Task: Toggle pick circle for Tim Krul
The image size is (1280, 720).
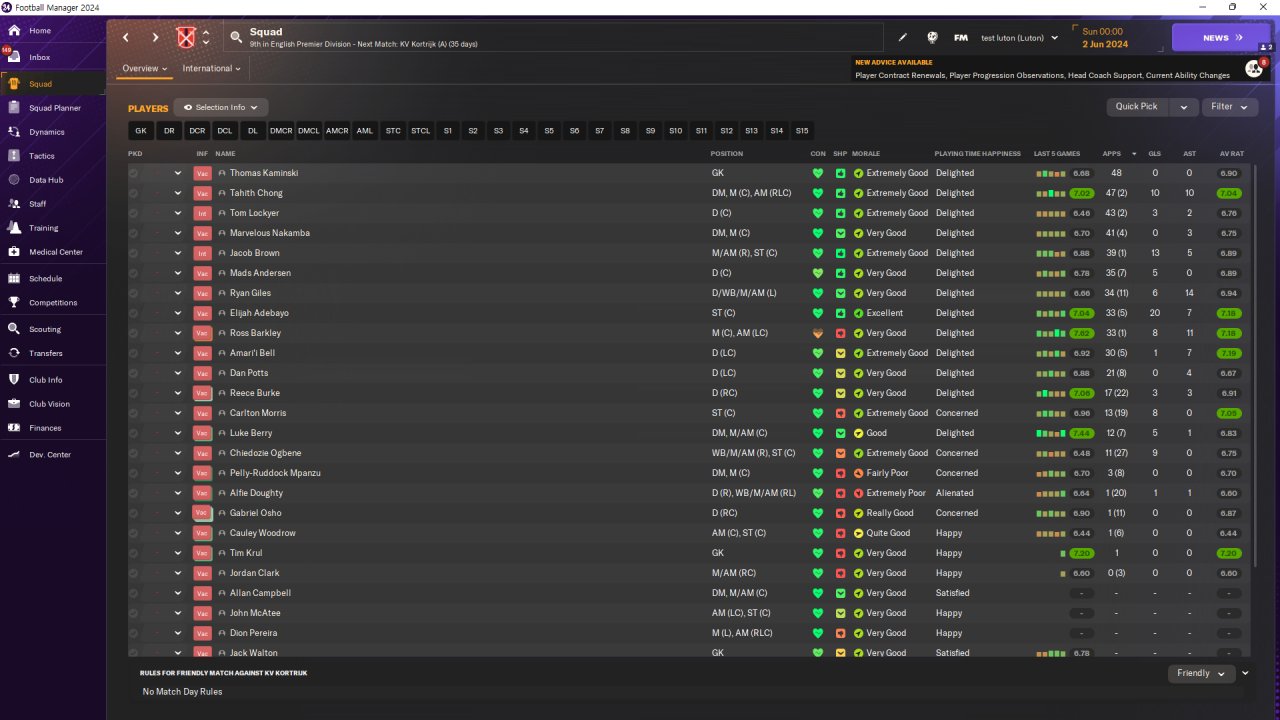Action: click(134, 553)
